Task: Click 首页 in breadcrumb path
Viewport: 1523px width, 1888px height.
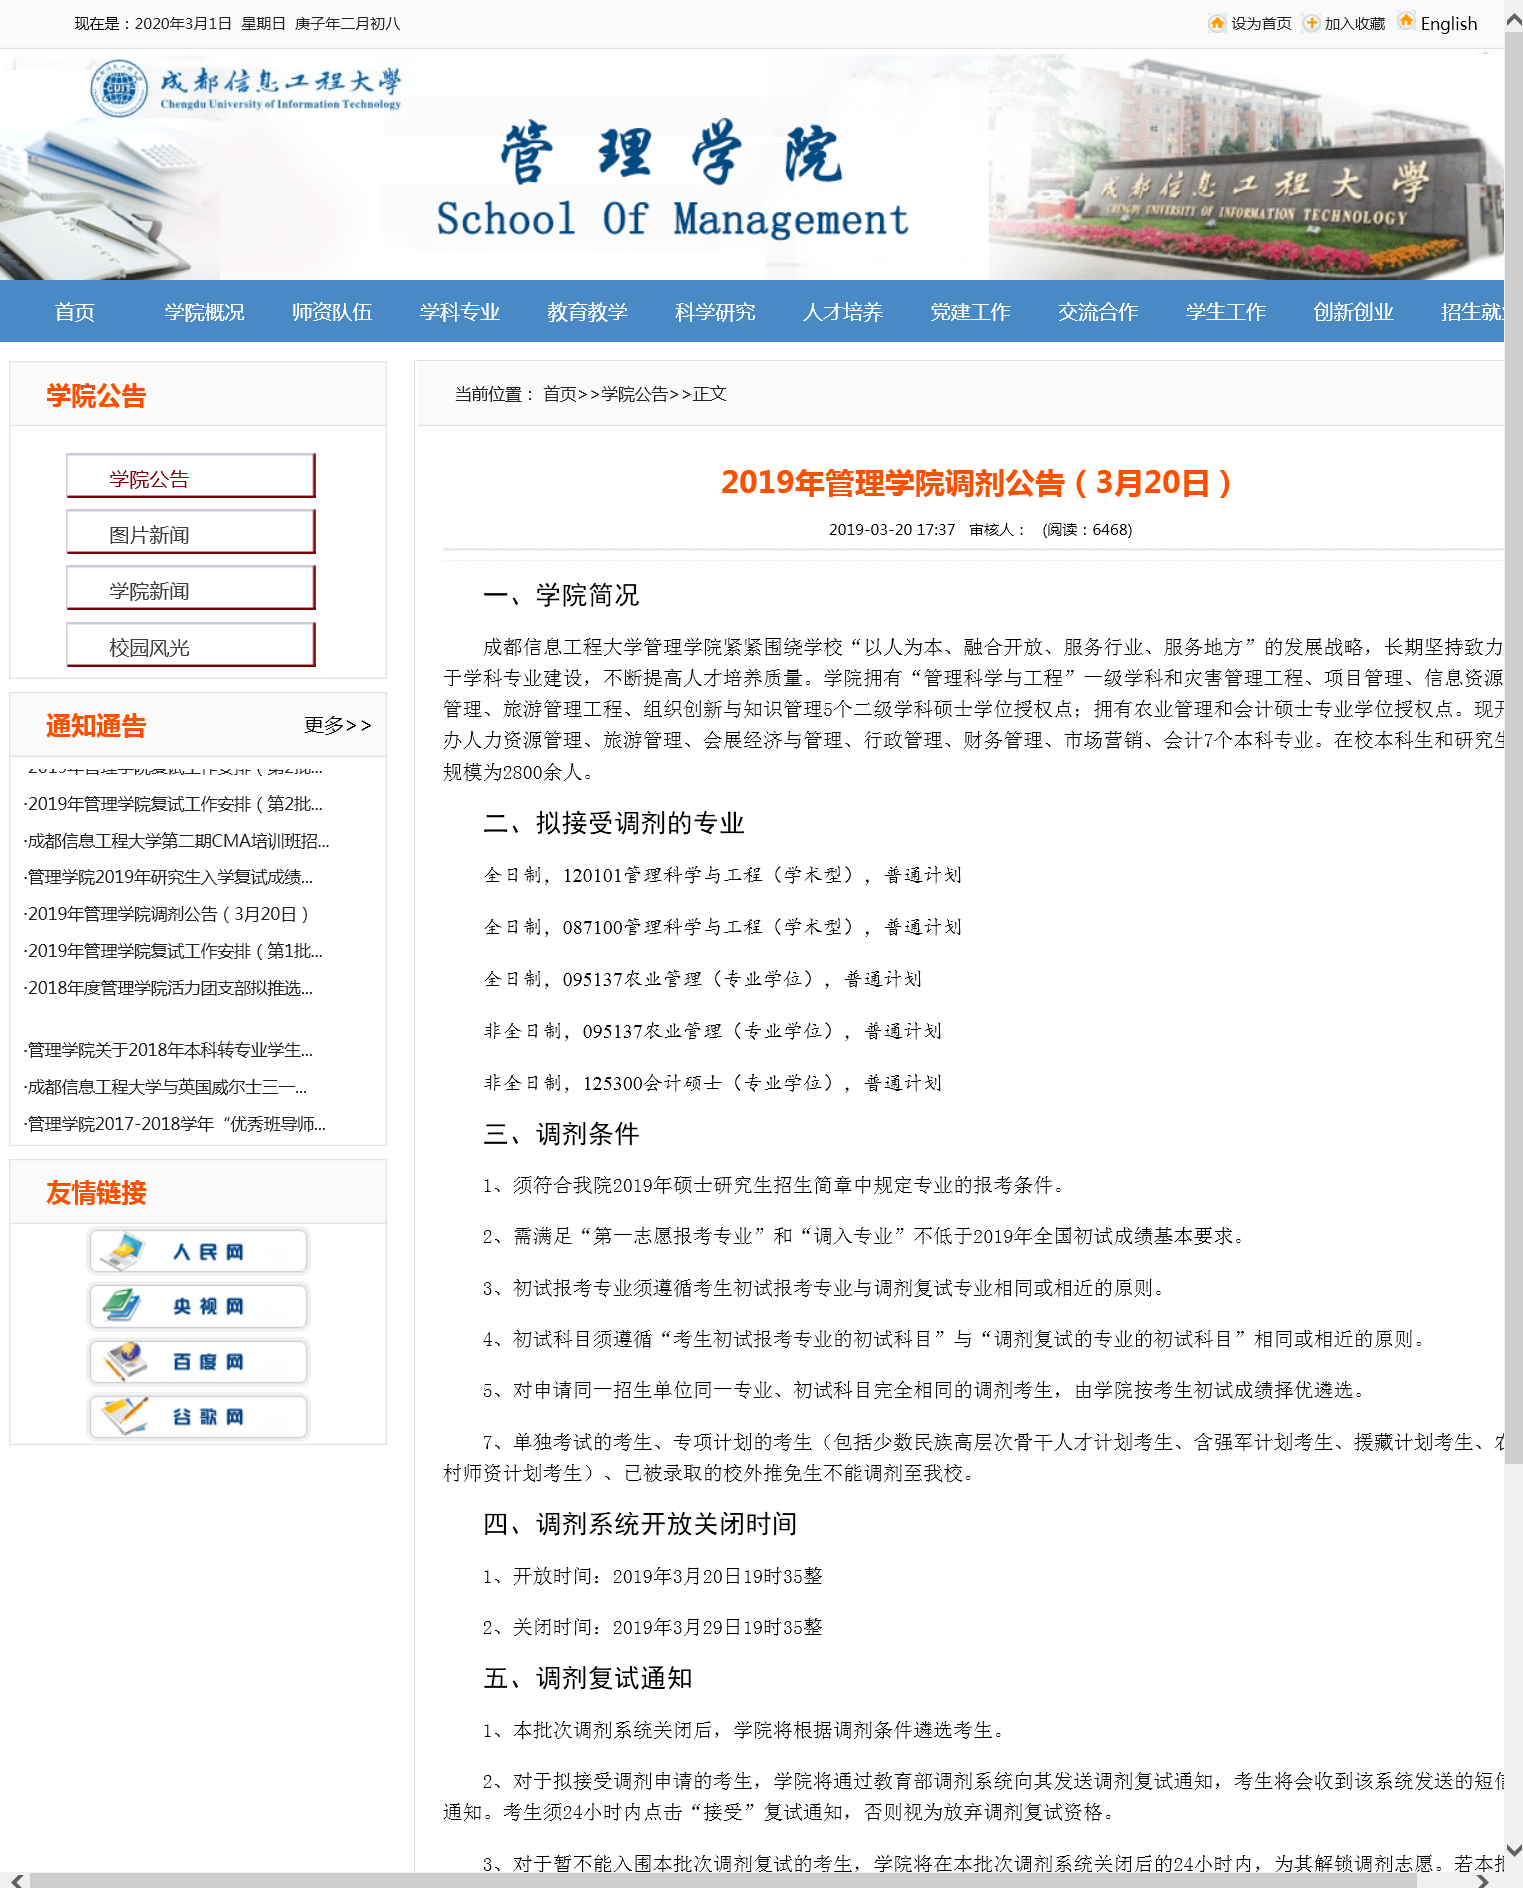Action: 560,394
